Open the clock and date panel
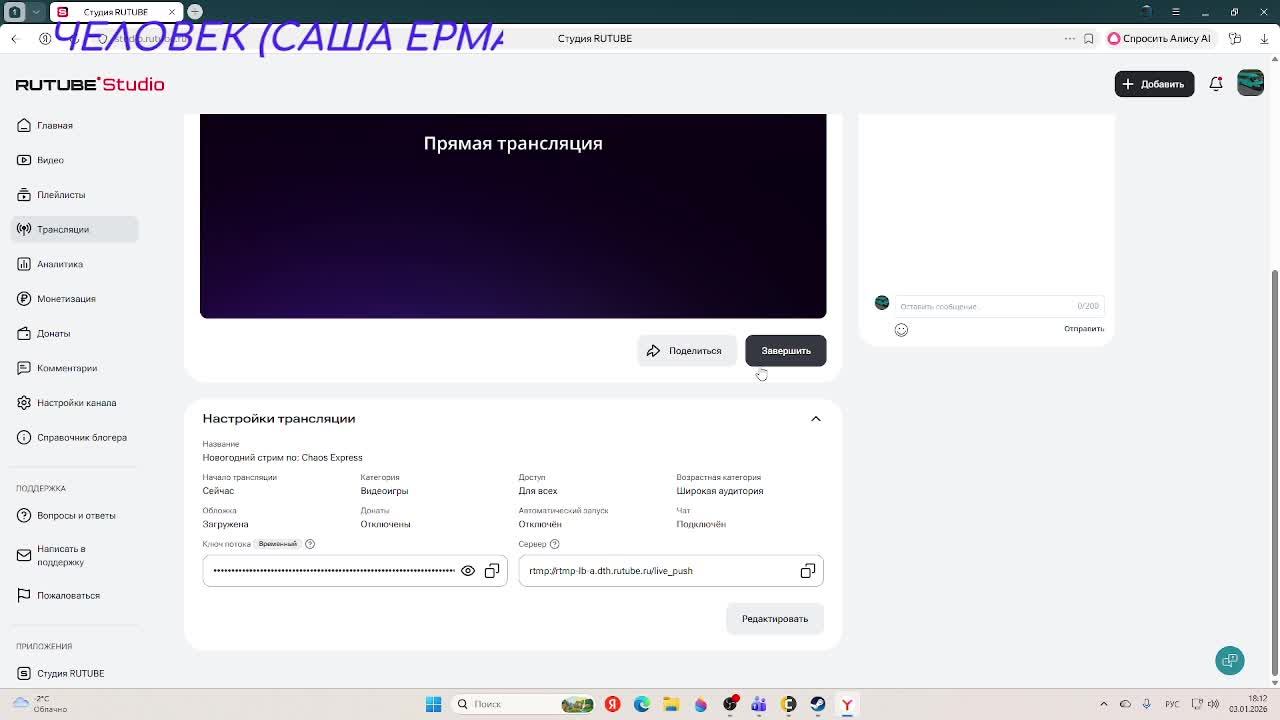 coord(1249,704)
